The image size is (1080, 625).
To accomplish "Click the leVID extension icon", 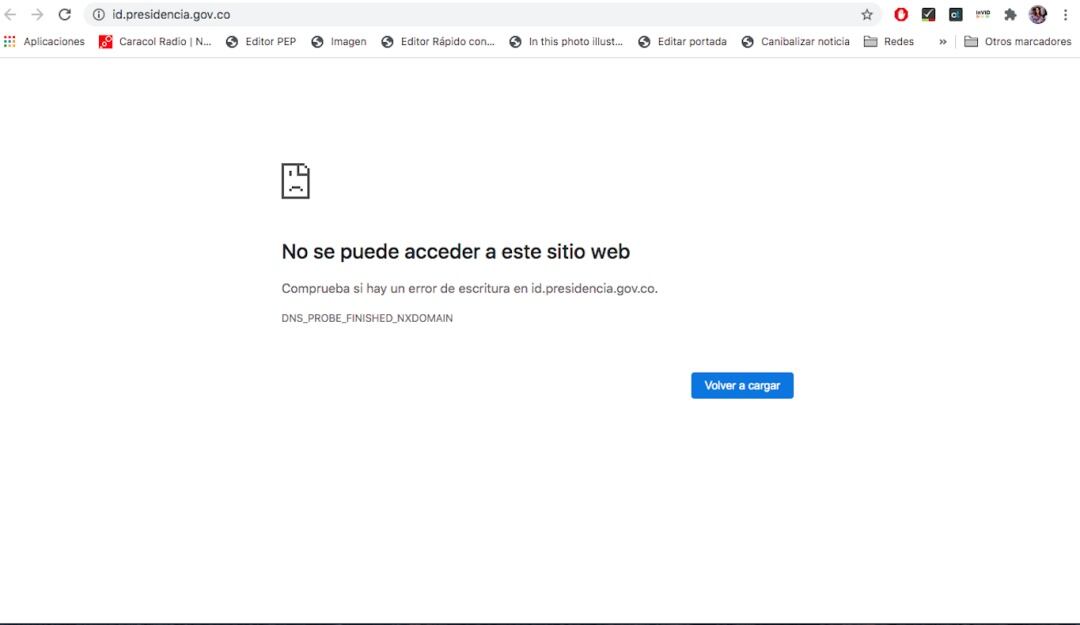I will point(982,15).
